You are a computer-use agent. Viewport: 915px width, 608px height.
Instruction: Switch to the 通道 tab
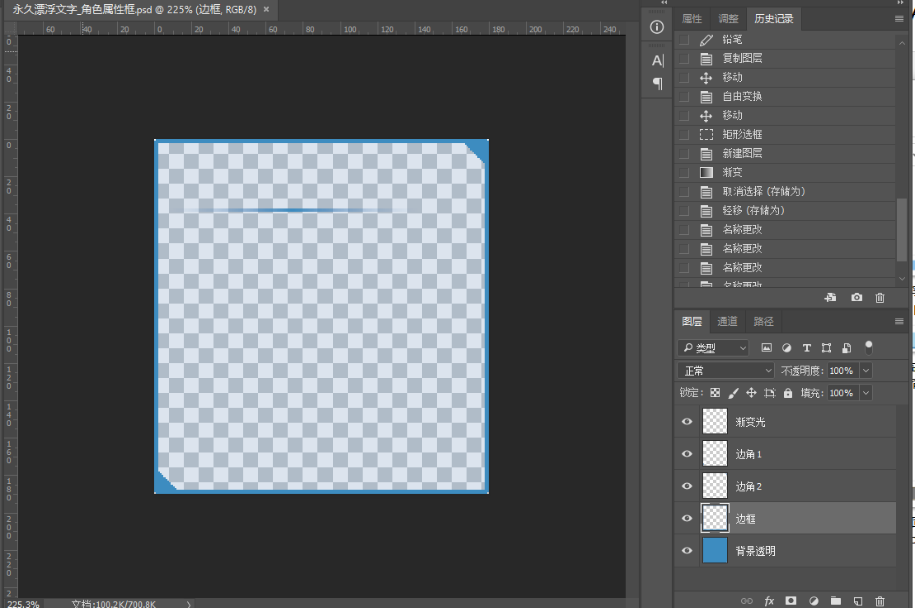(727, 322)
